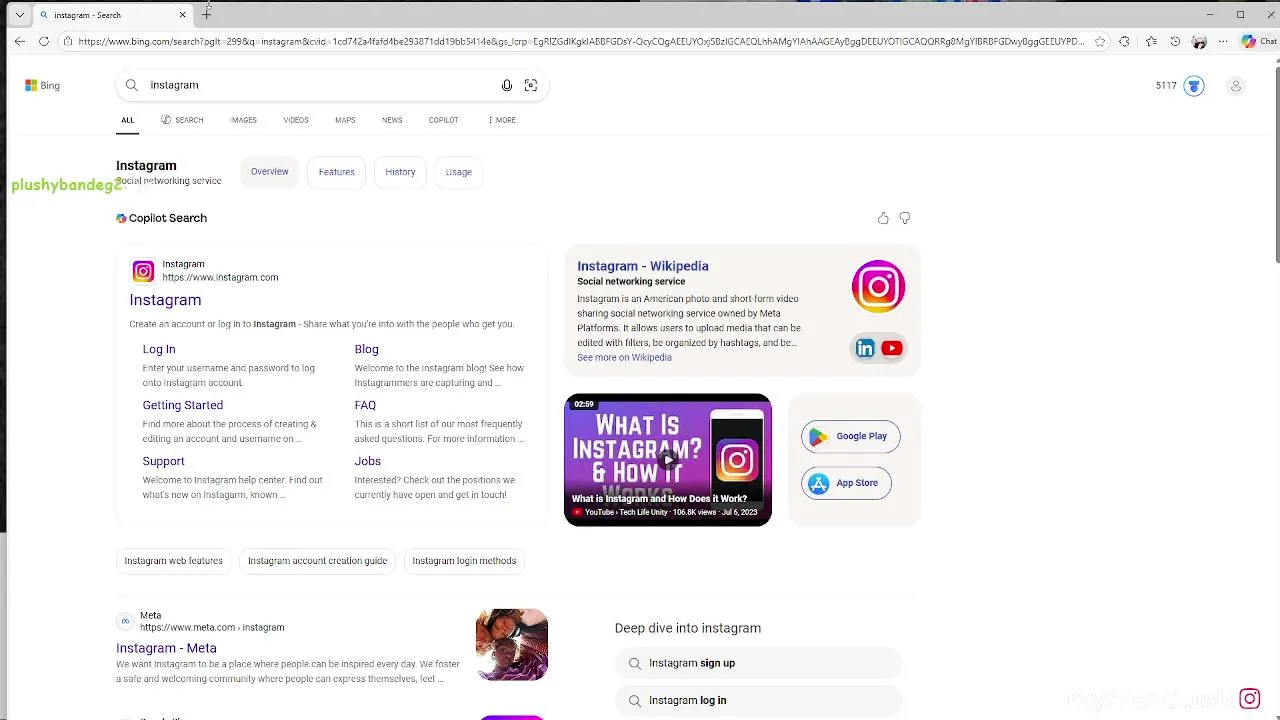This screenshot has height=720, width=1280.
Task: Dislike the Copilot Search answer thumbs down
Action: point(905,218)
